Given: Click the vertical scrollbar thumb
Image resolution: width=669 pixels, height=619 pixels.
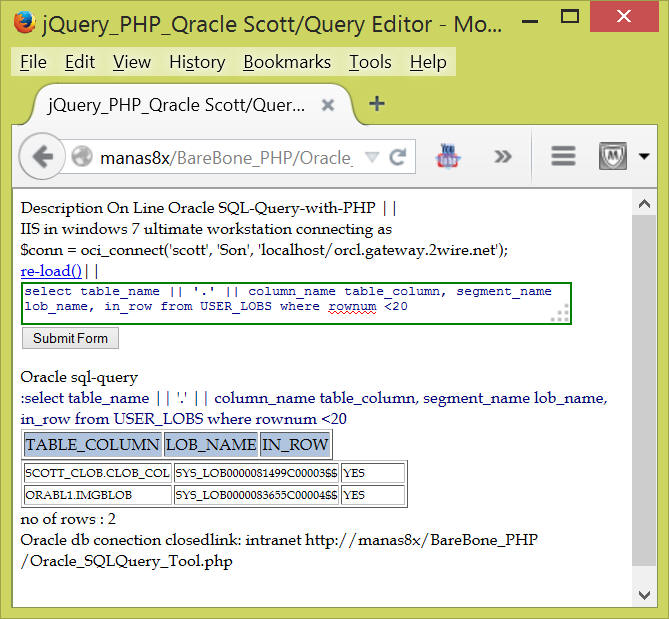Looking at the screenshot, I should click(644, 390).
